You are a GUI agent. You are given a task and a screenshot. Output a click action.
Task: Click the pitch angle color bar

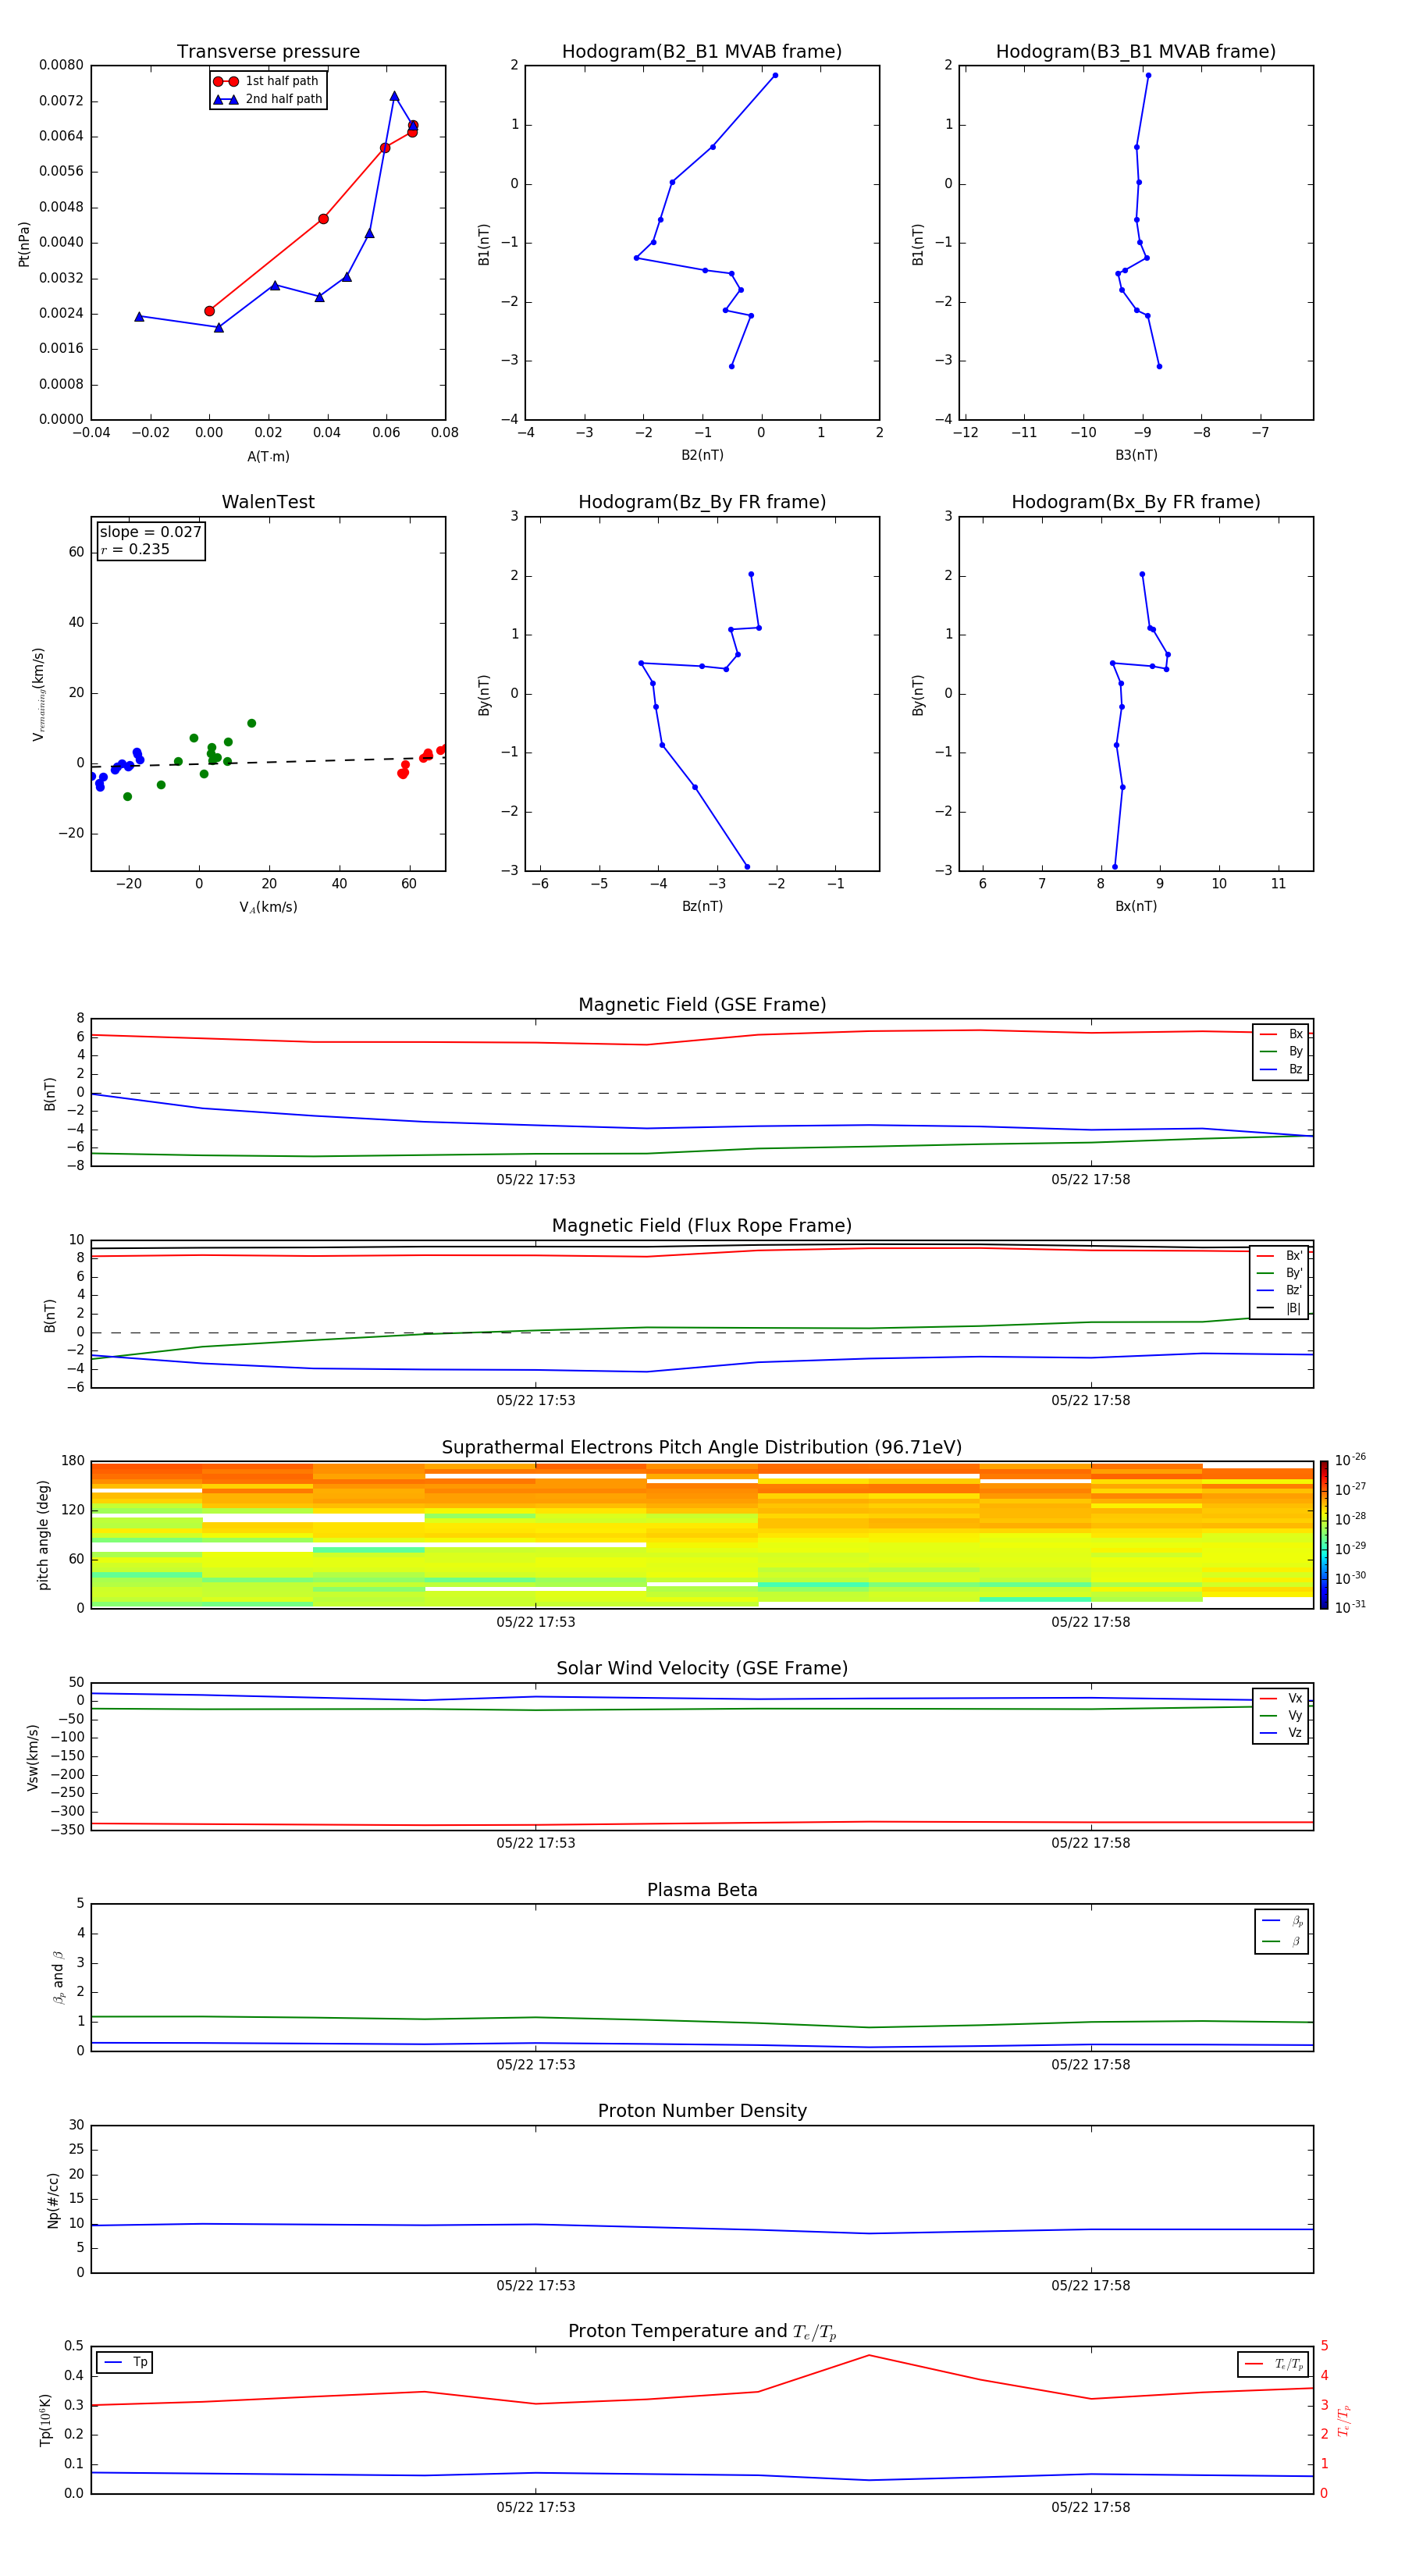(1324, 1535)
